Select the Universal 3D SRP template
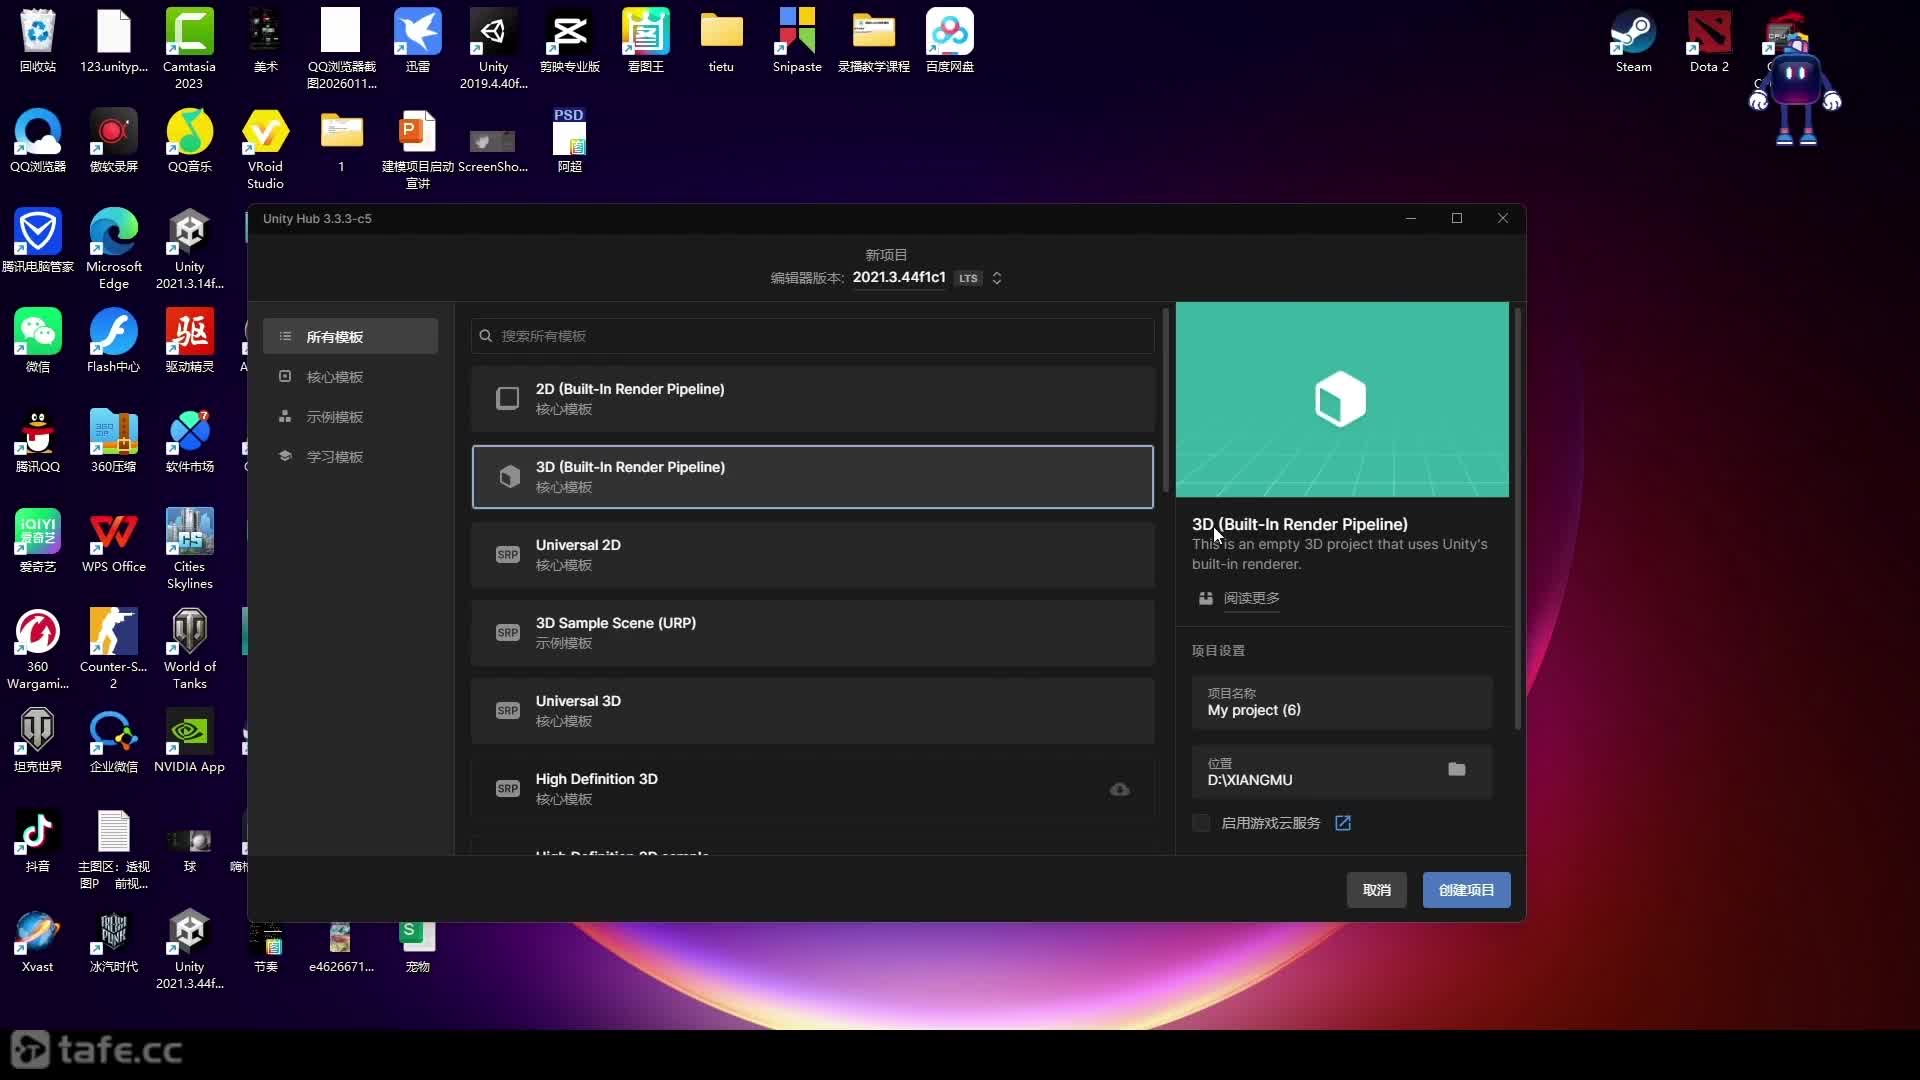Screen dimensions: 1920x1080 click(x=812, y=711)
